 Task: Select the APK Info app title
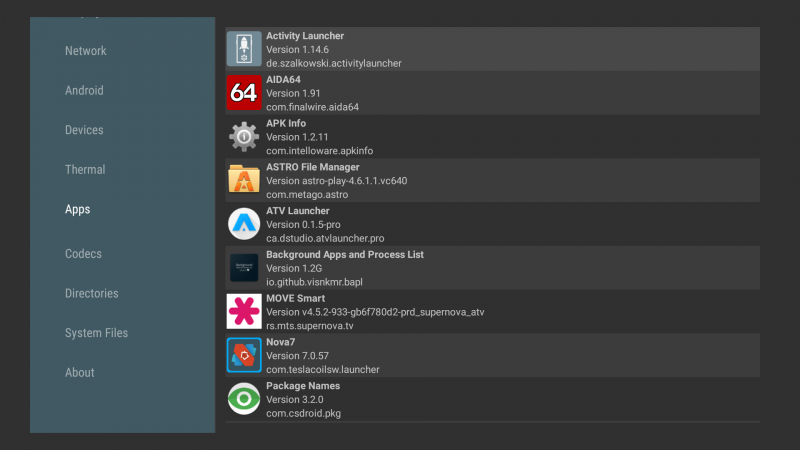[286, 123]
